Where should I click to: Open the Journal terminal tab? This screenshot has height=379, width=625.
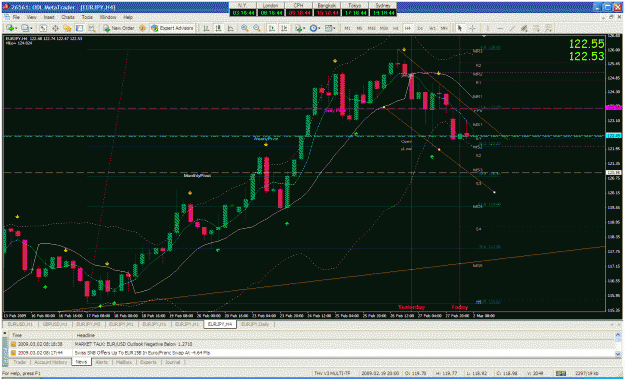click(173, 362)
